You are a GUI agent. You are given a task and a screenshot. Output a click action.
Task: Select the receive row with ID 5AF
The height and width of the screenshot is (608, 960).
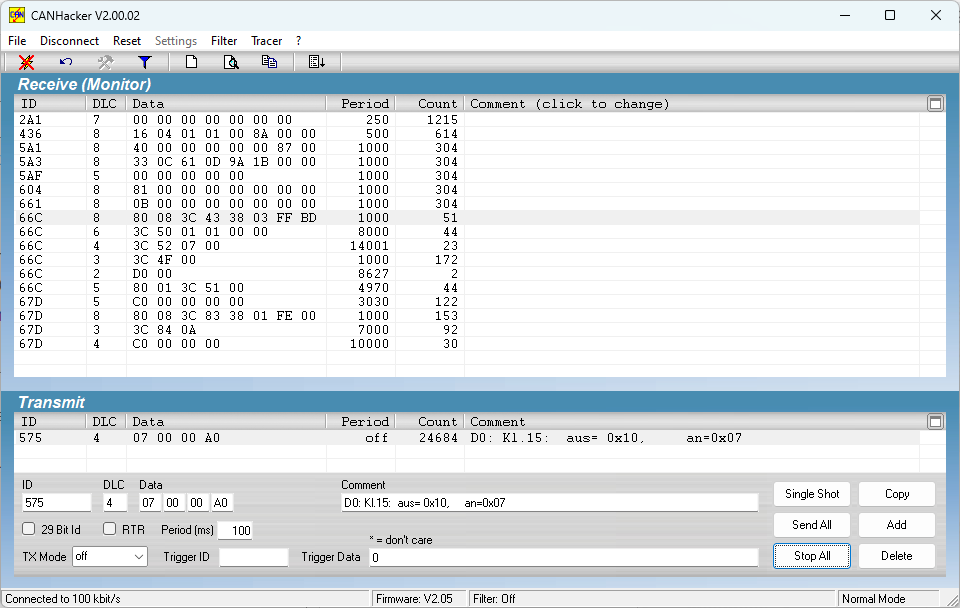coord(467,176)
